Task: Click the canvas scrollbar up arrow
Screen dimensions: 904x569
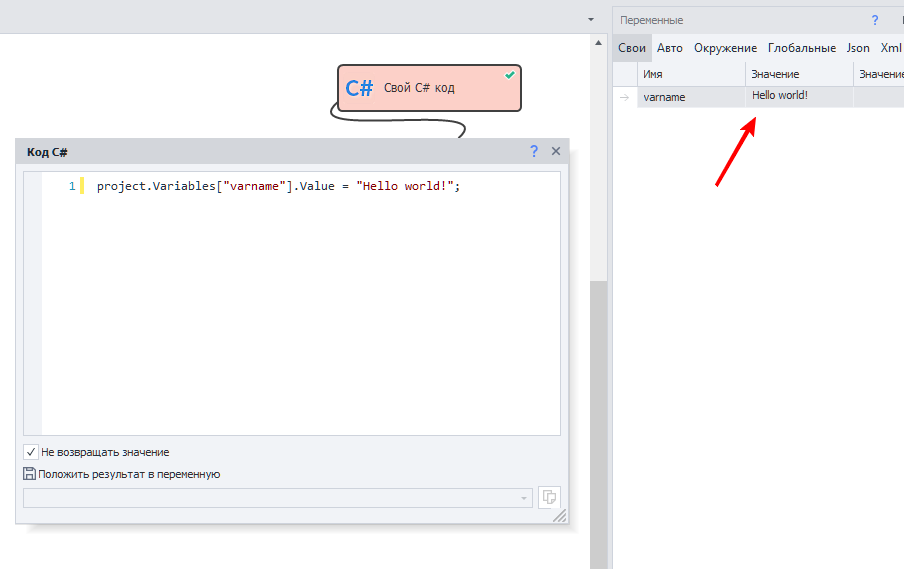Action: (598, 44)
